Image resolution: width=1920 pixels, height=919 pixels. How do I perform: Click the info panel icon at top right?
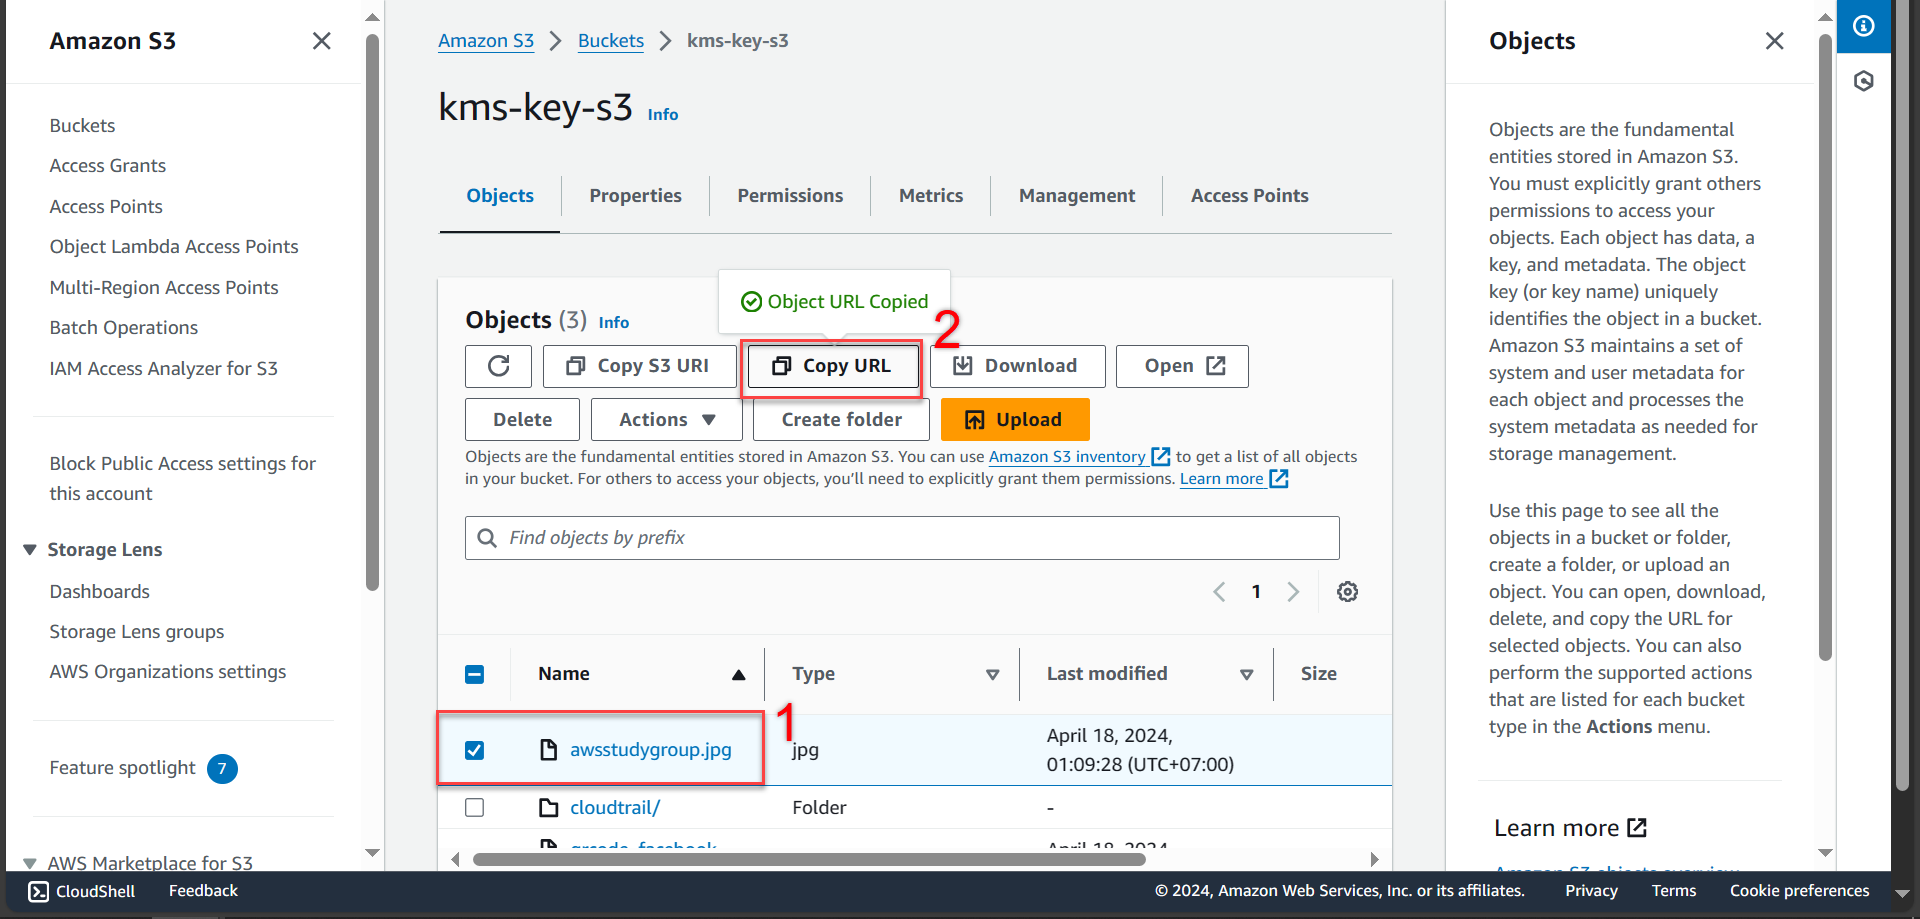coord(1864,26)
